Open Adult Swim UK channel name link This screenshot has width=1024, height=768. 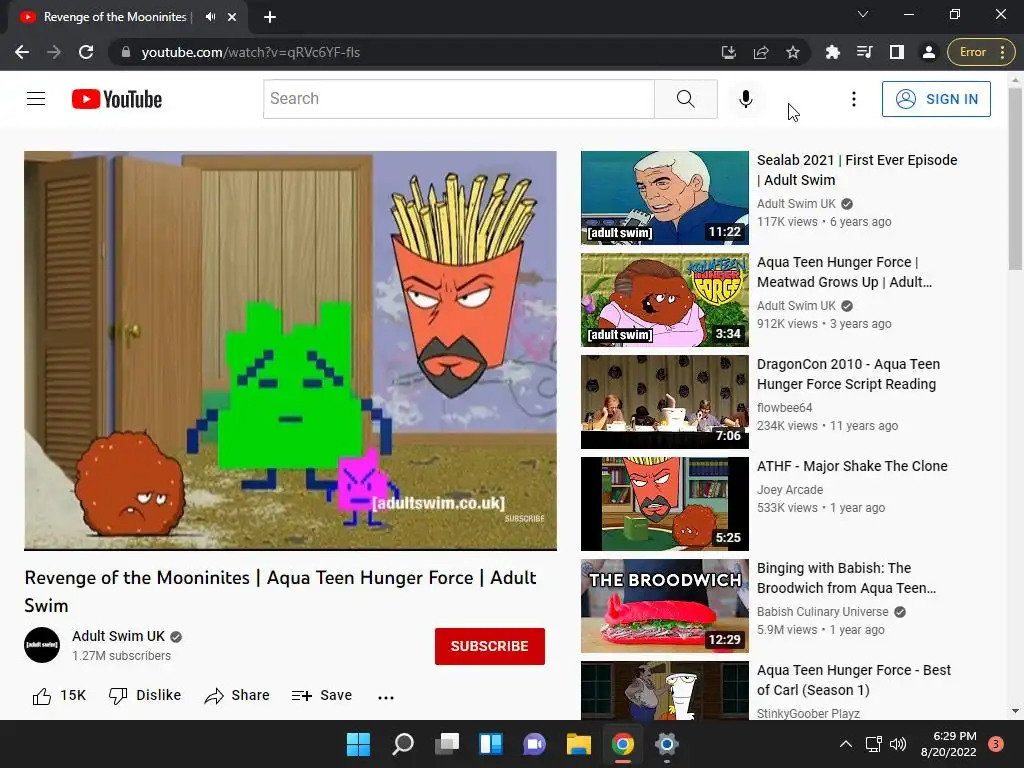click(x=118, y=636)
